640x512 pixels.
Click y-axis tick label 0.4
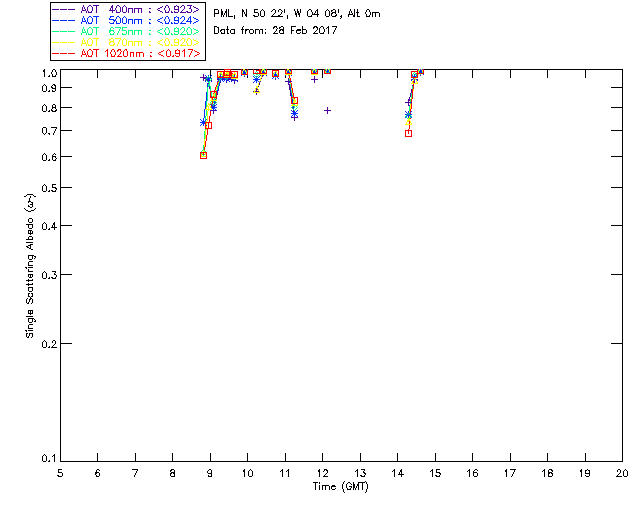coord(49,226)
